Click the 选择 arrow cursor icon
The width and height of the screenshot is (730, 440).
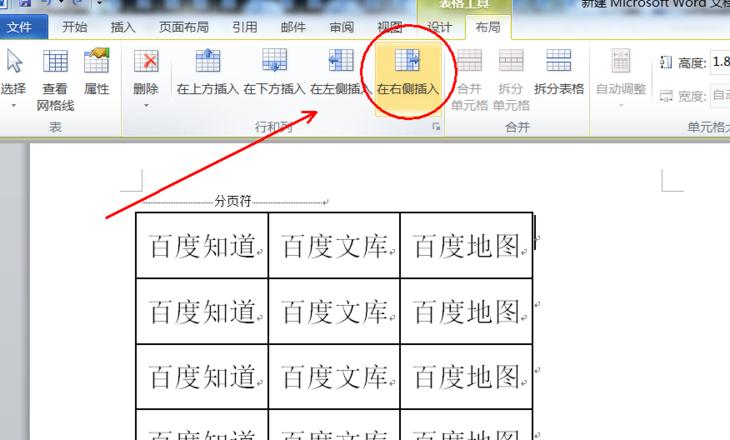click(x=14, y=61)
